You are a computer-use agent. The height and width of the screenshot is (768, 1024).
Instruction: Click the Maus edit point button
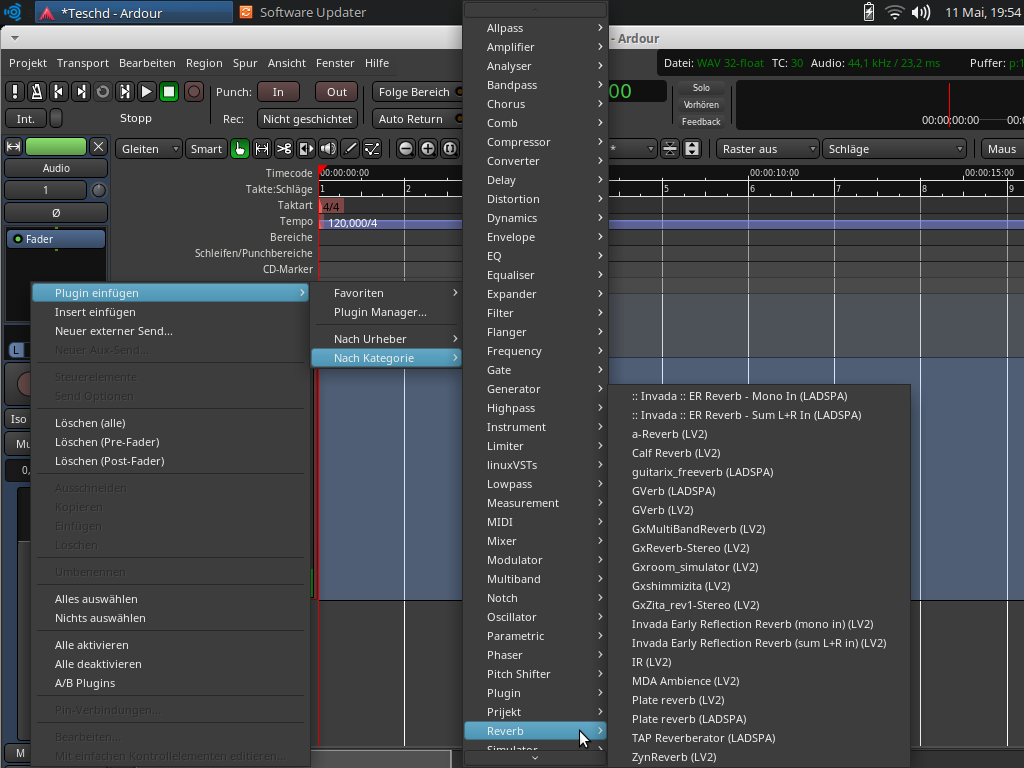coord(1002,149)
